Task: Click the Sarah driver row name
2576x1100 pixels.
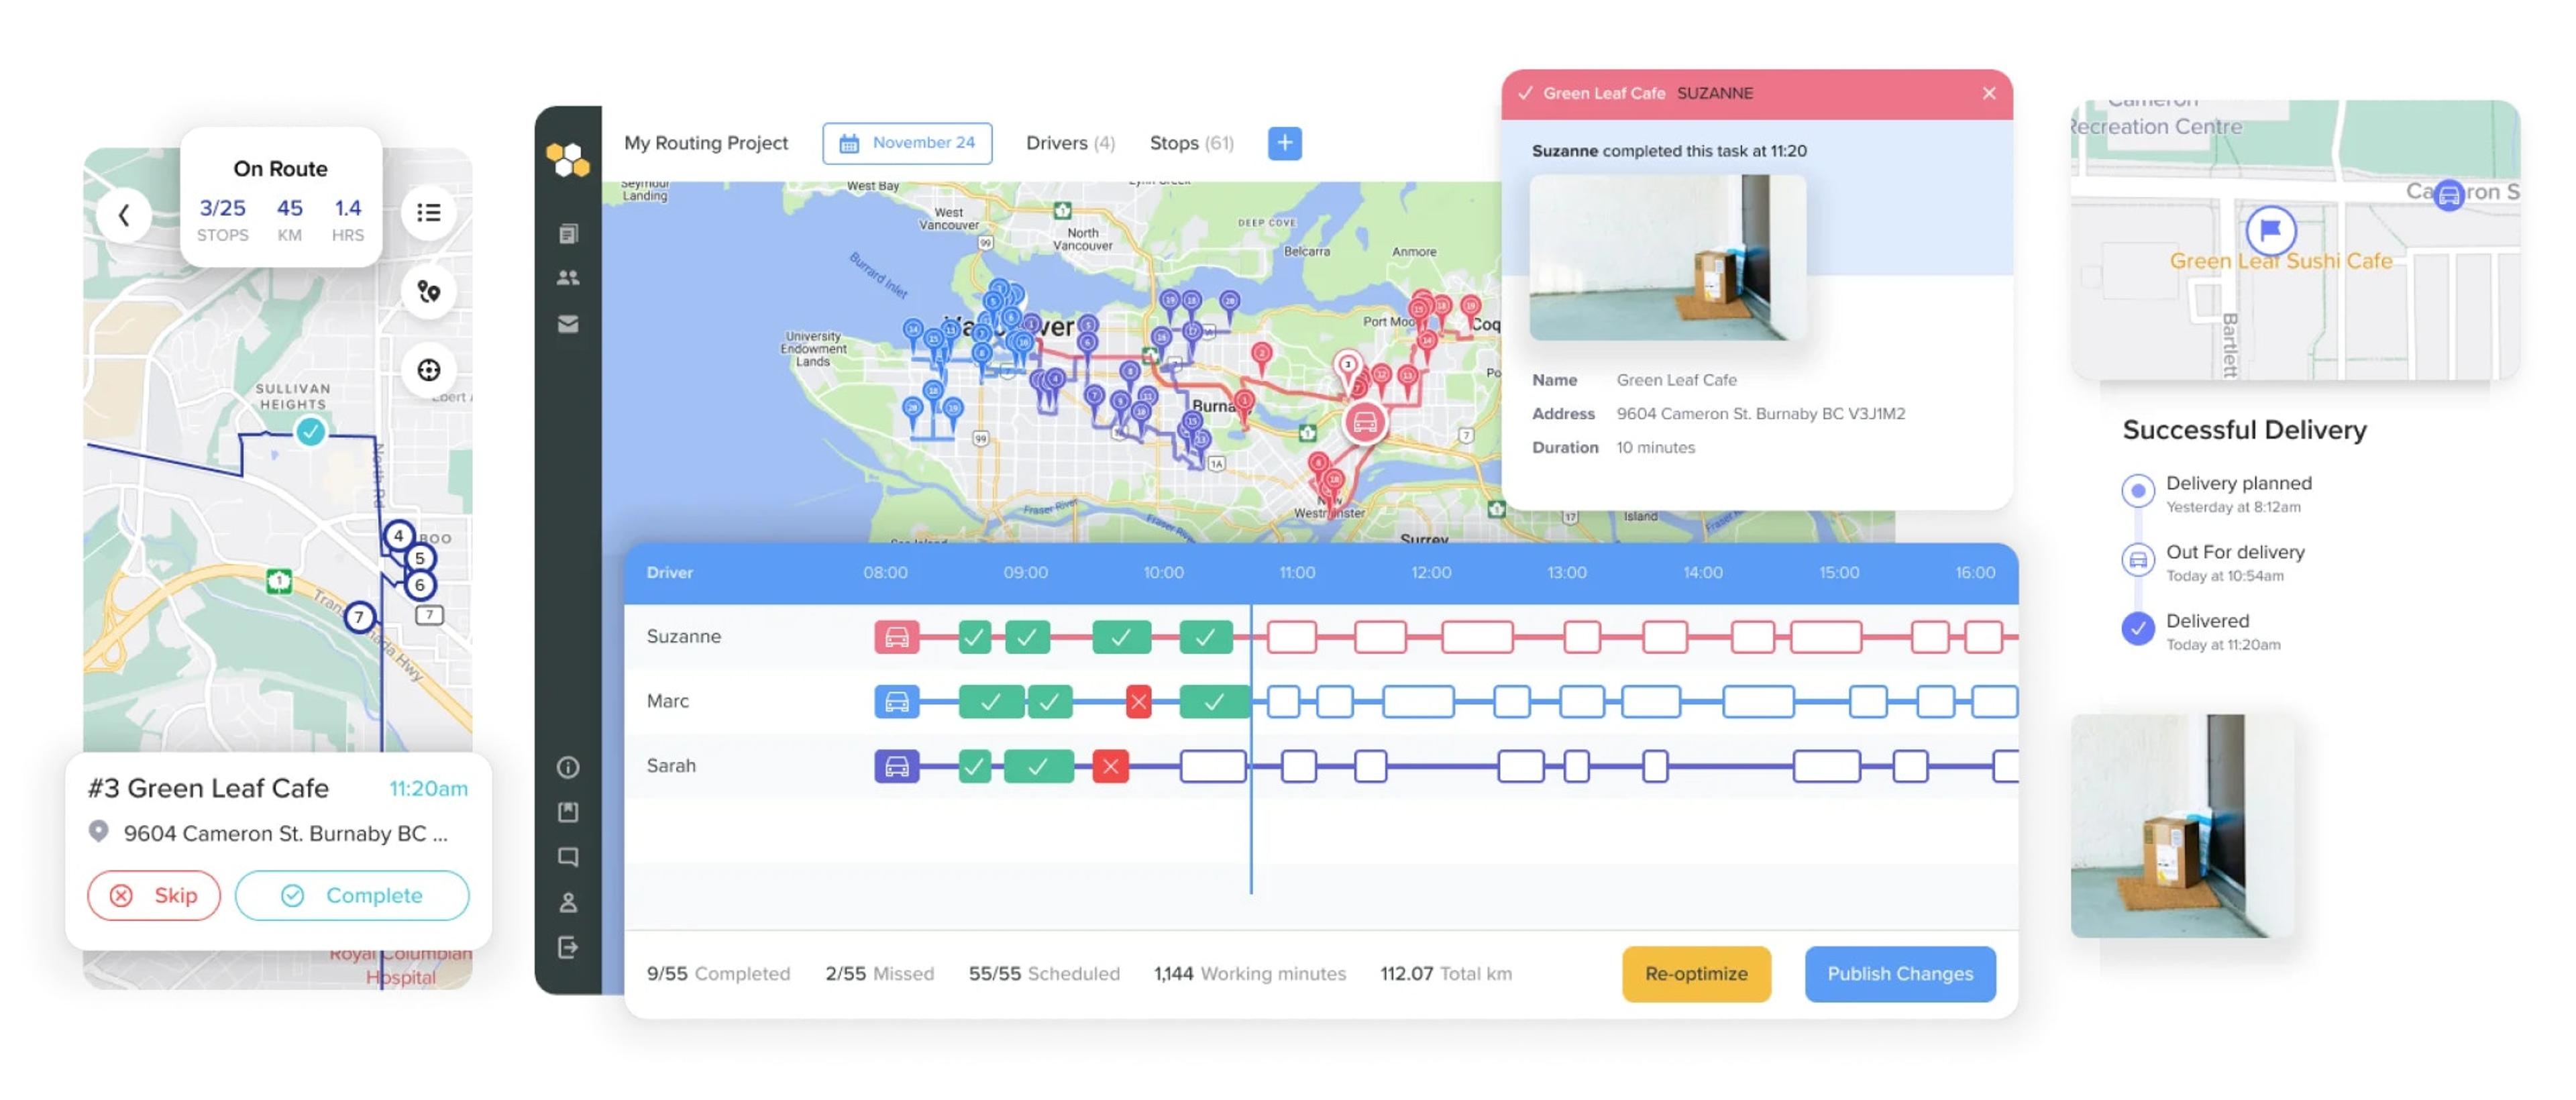Action: pos(670,767)
